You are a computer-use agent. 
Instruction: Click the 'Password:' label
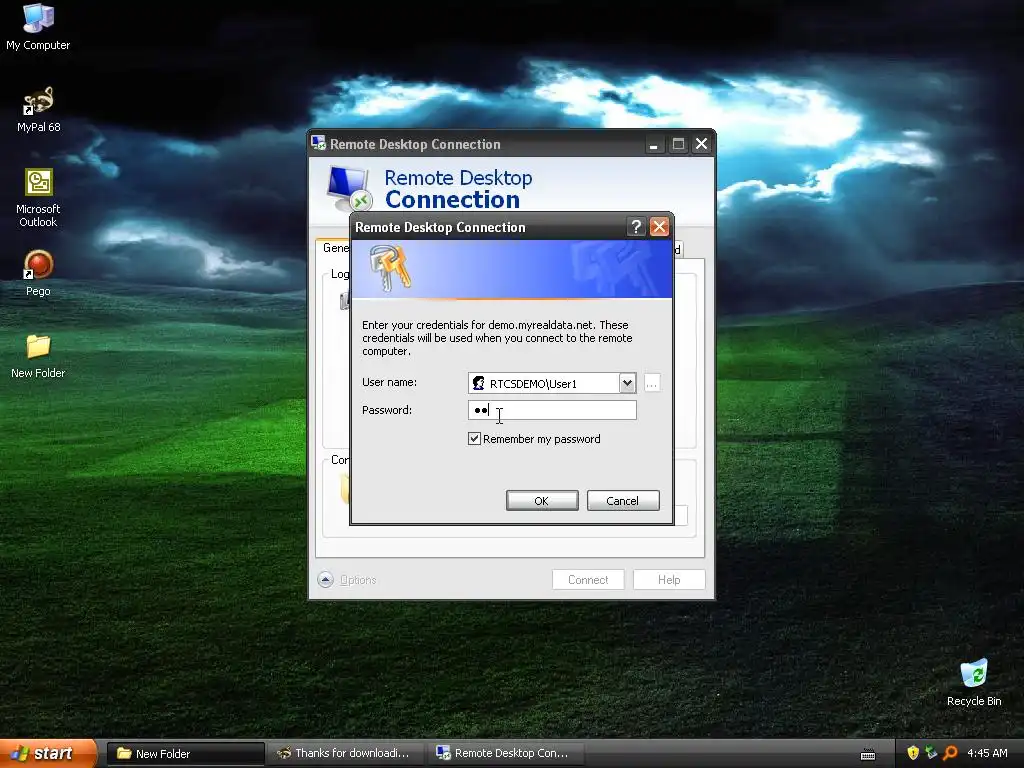pyautogui.click(x=387, y=410)
